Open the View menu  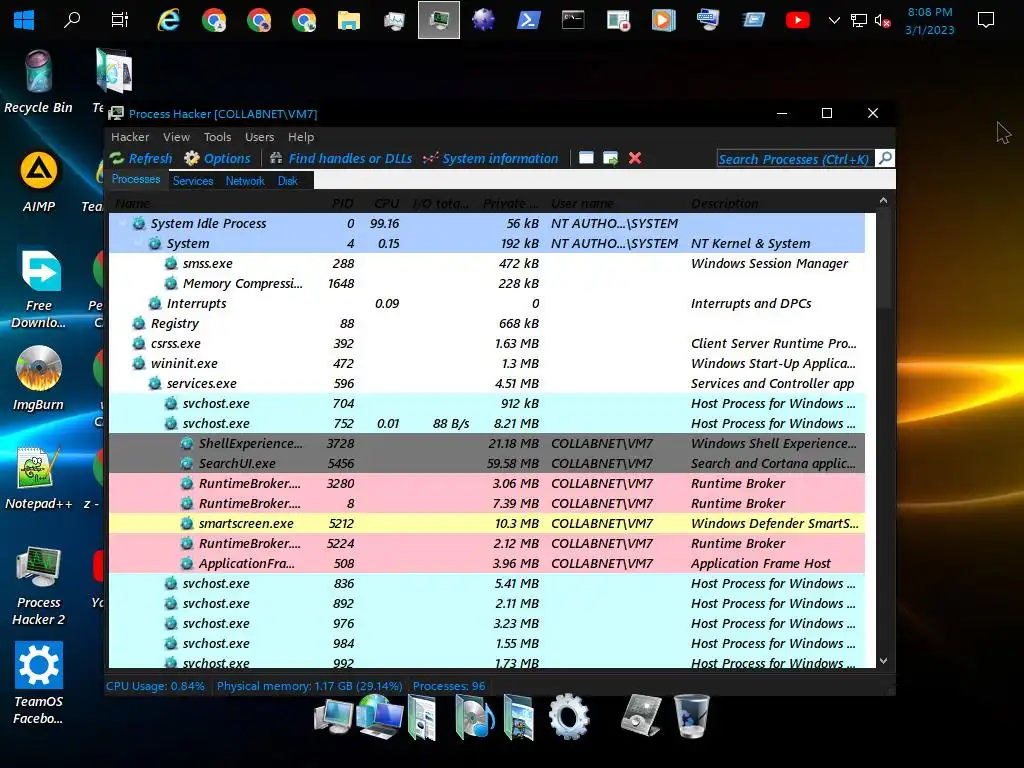click(x=176, y=137)
